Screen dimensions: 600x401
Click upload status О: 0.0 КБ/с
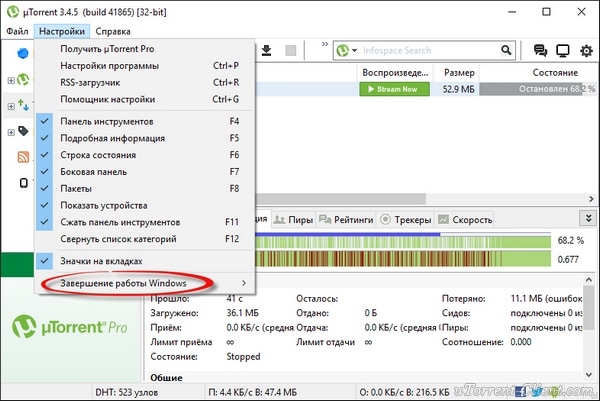point(404,392)
